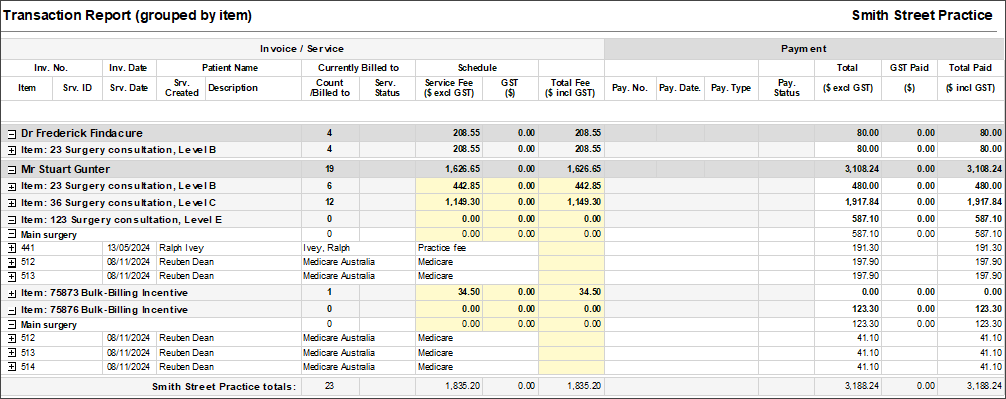
Task: Select the Payment section header
Action: tap(803, 49)
